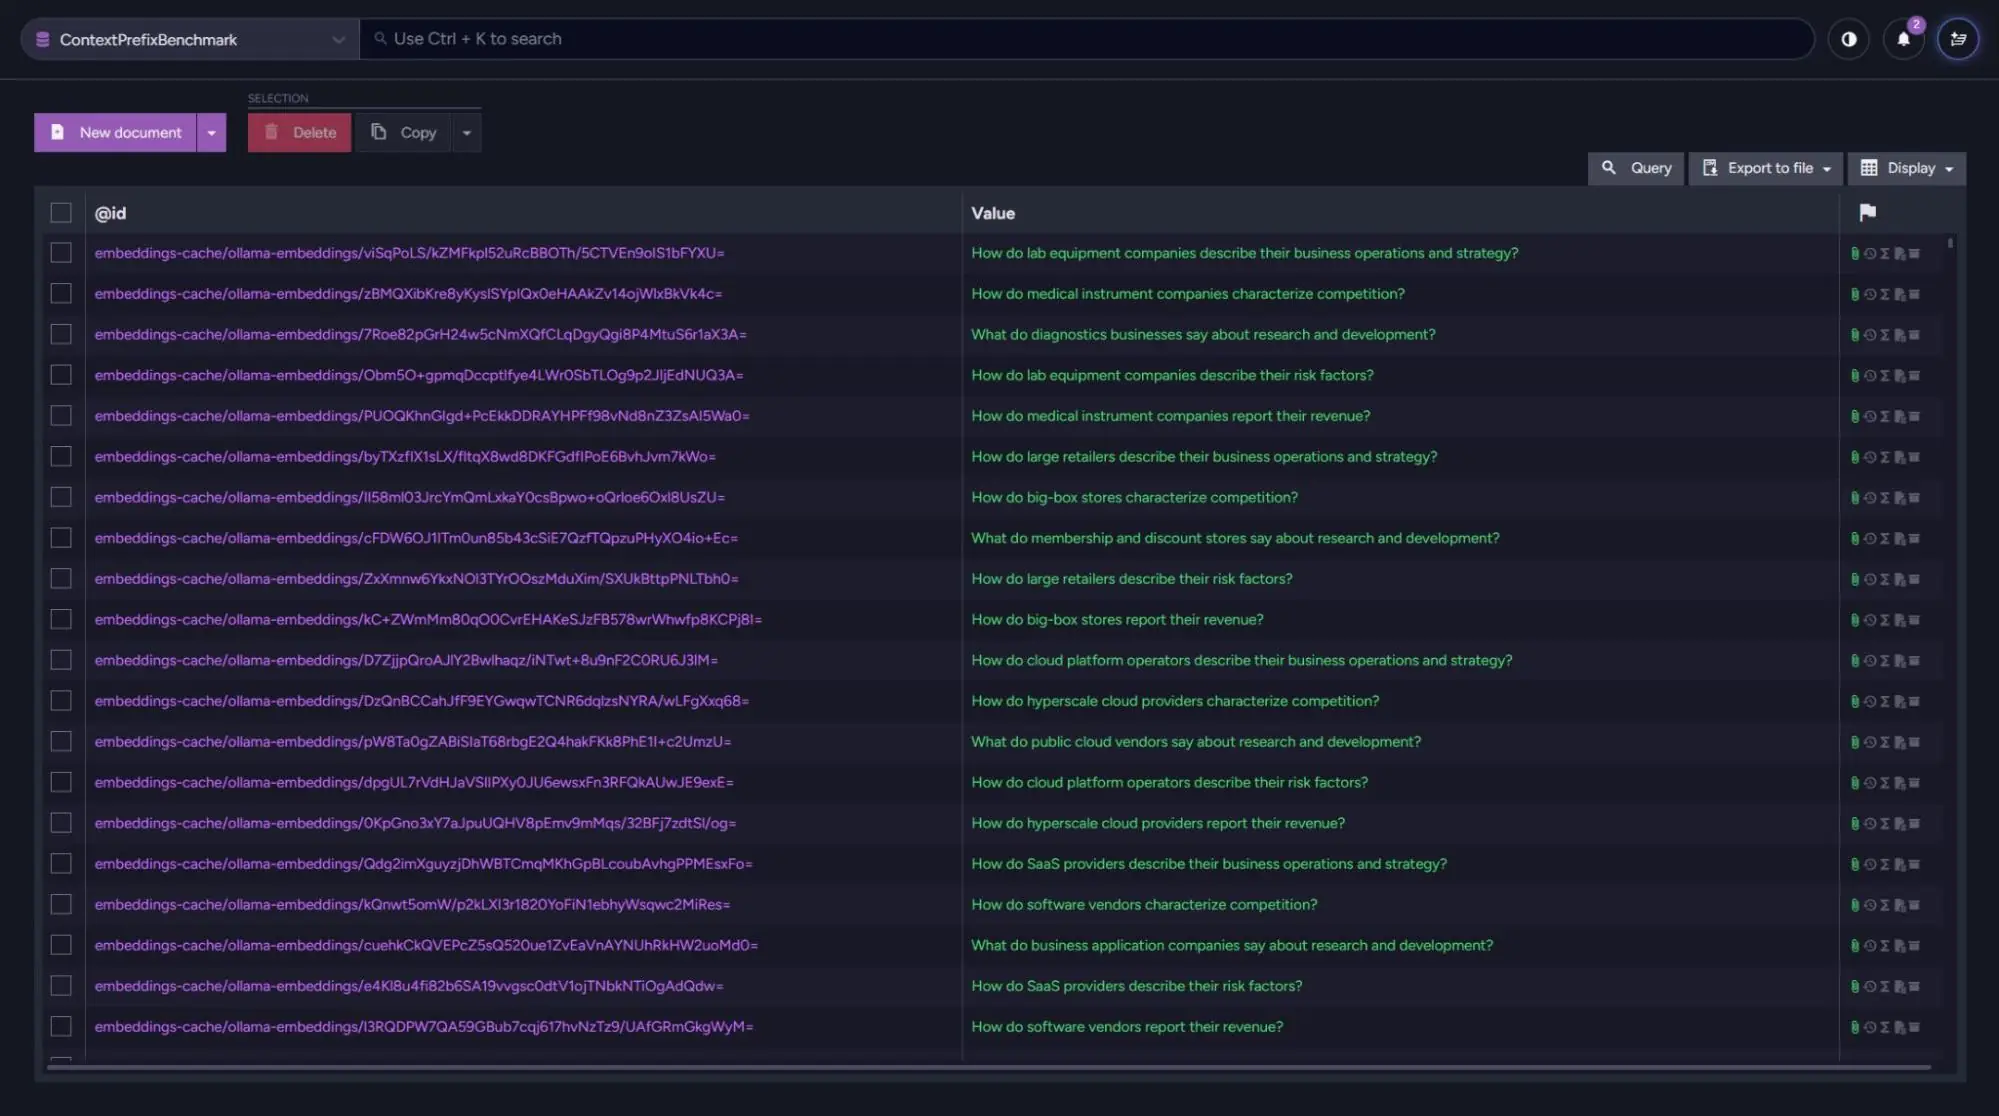Click counters sigma icon for lab equipment business operations row

(1885, 253)
